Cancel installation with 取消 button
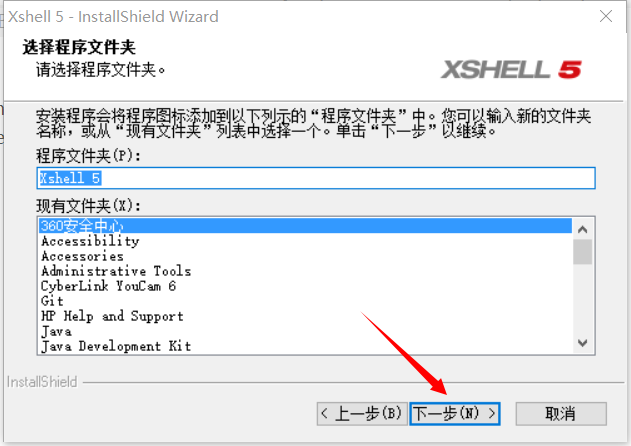 pyautogui.click(x=561, y=413)
